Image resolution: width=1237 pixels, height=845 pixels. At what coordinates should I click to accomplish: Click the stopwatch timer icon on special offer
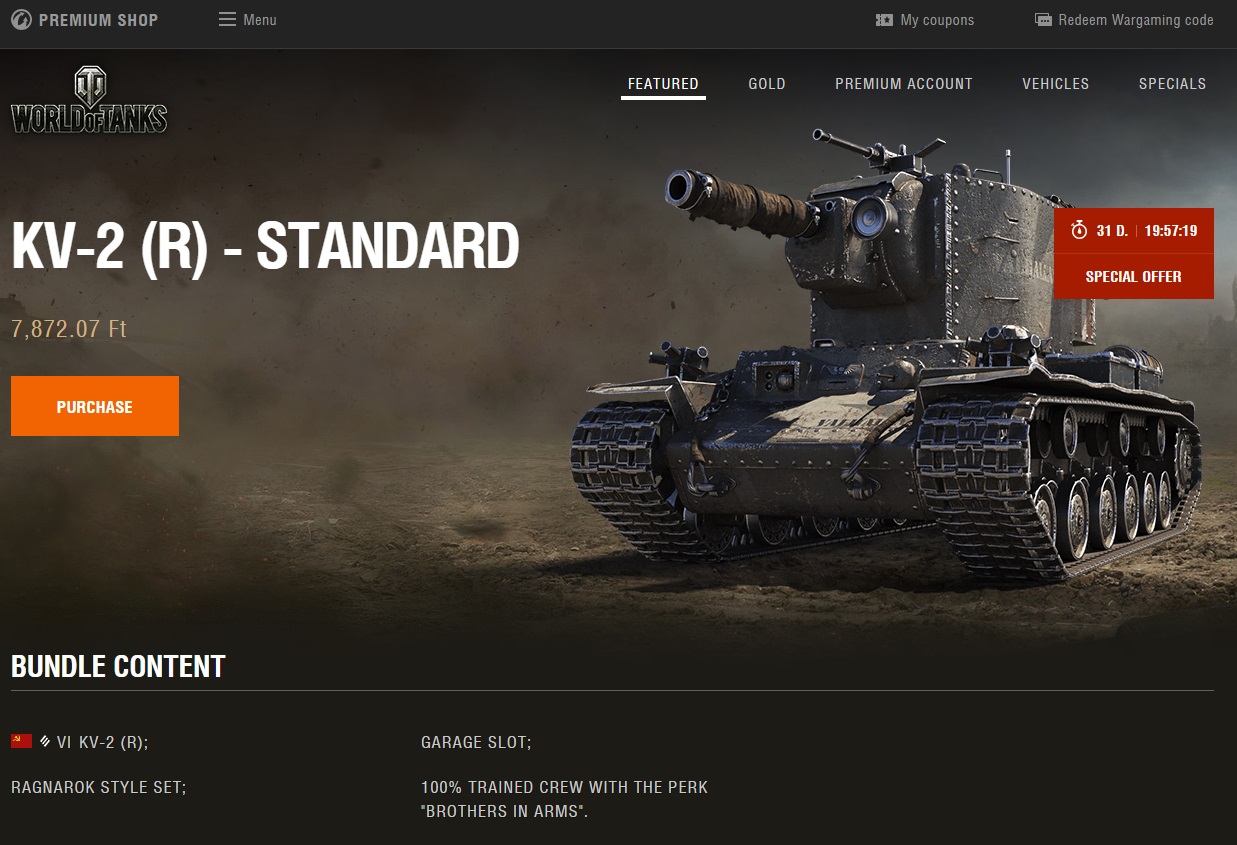click(x=1079, y=230)
